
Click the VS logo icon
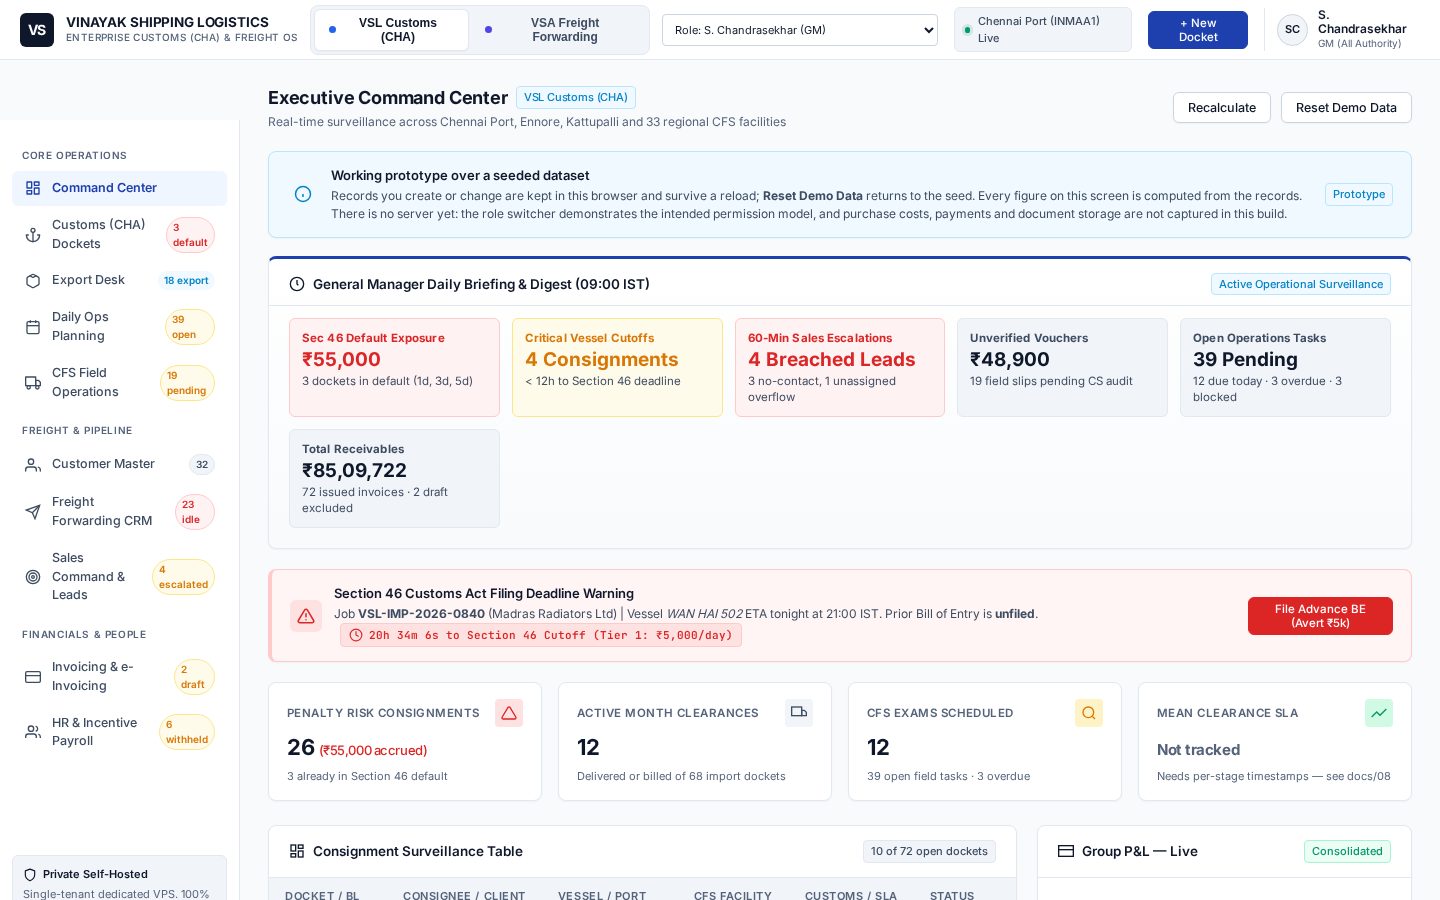(37, 30)
